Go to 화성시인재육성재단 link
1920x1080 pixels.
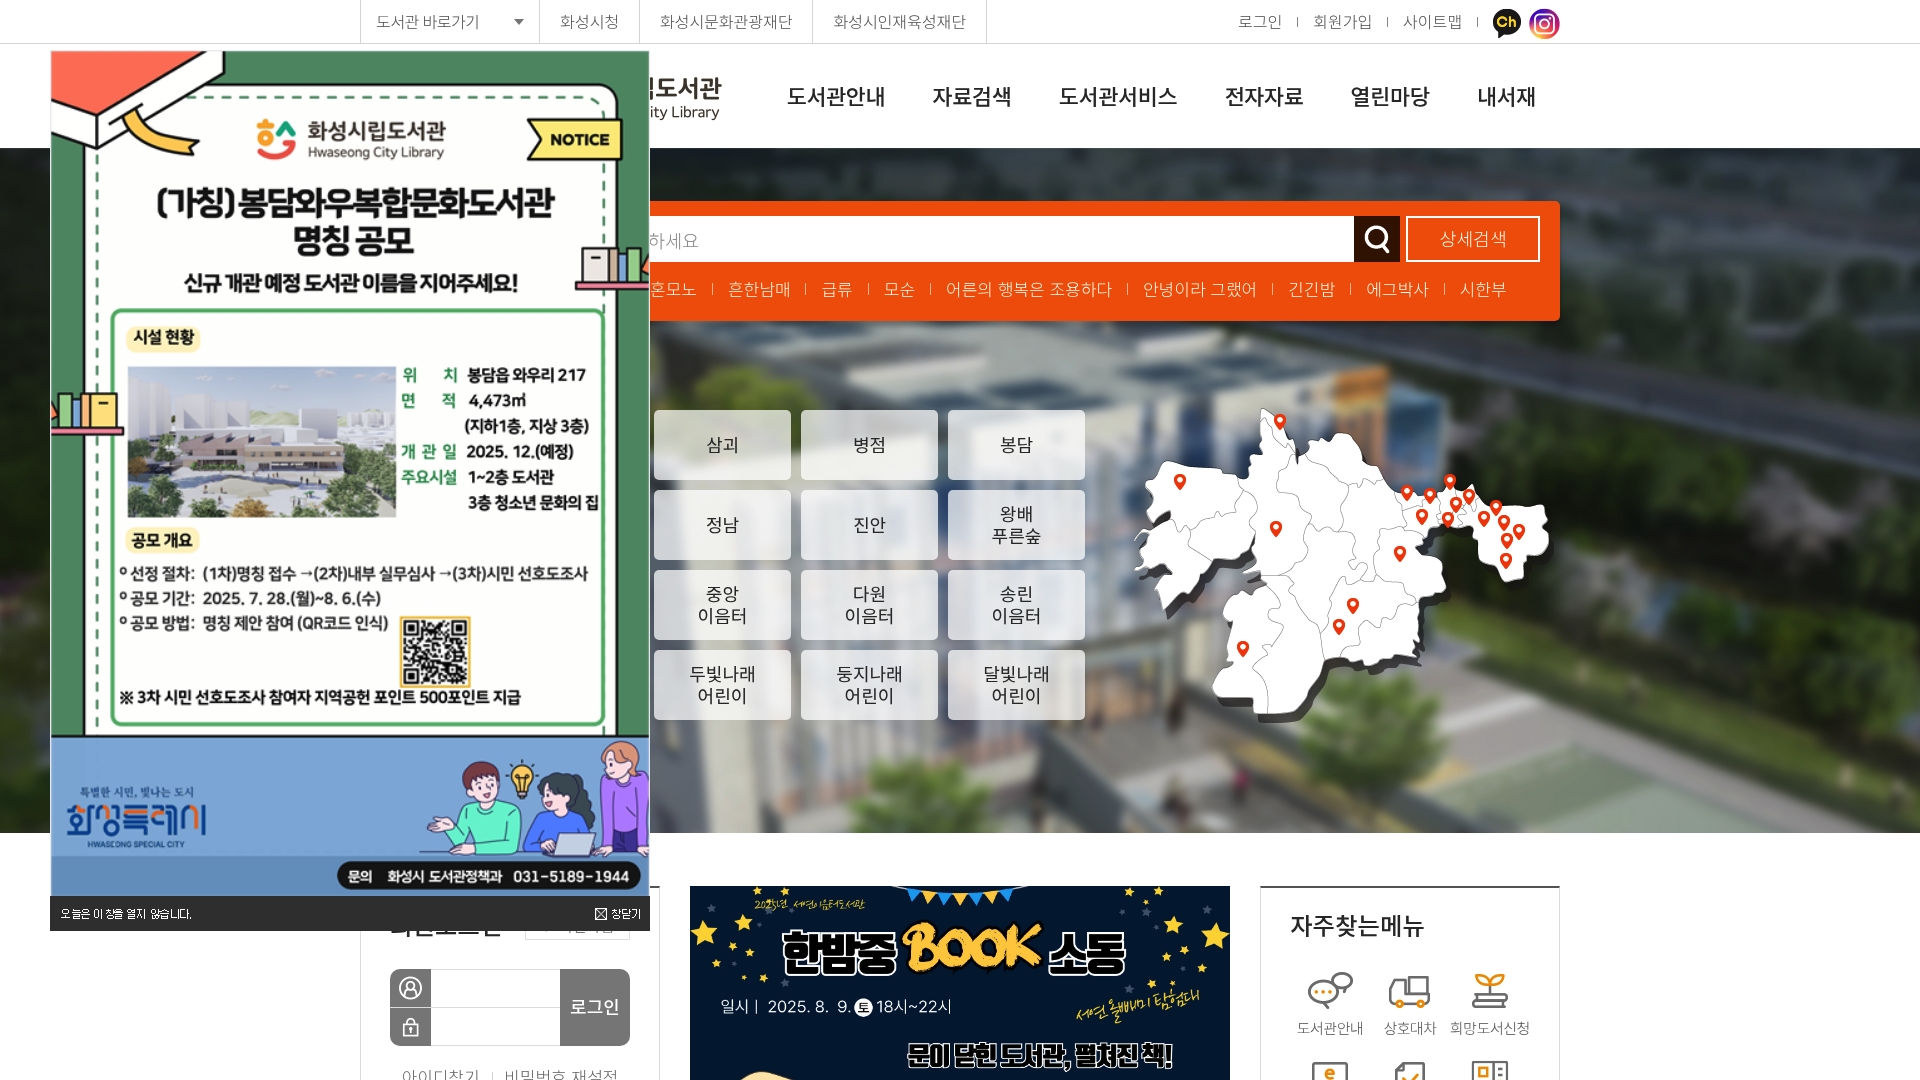pyautogui.click(x=900, y=22)
